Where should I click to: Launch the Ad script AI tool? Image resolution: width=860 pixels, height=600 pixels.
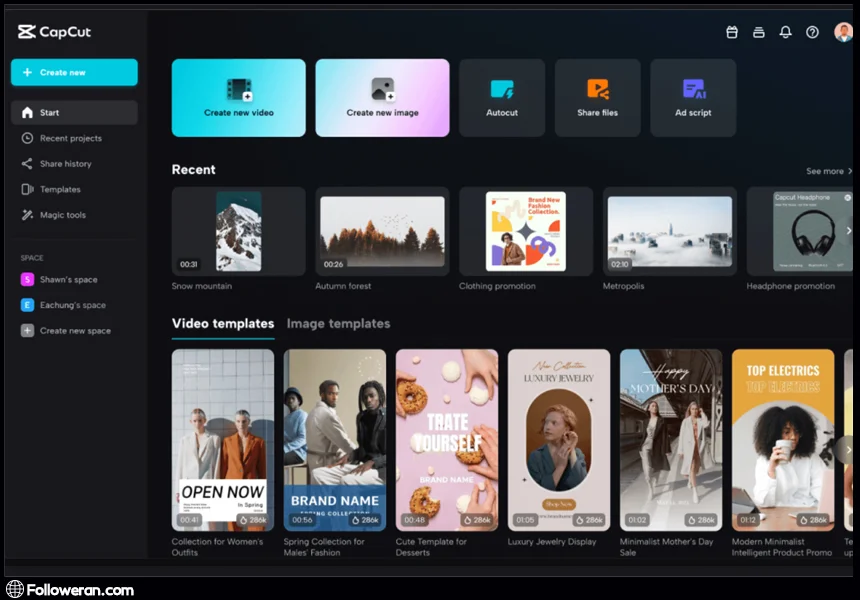pos(693,97)
